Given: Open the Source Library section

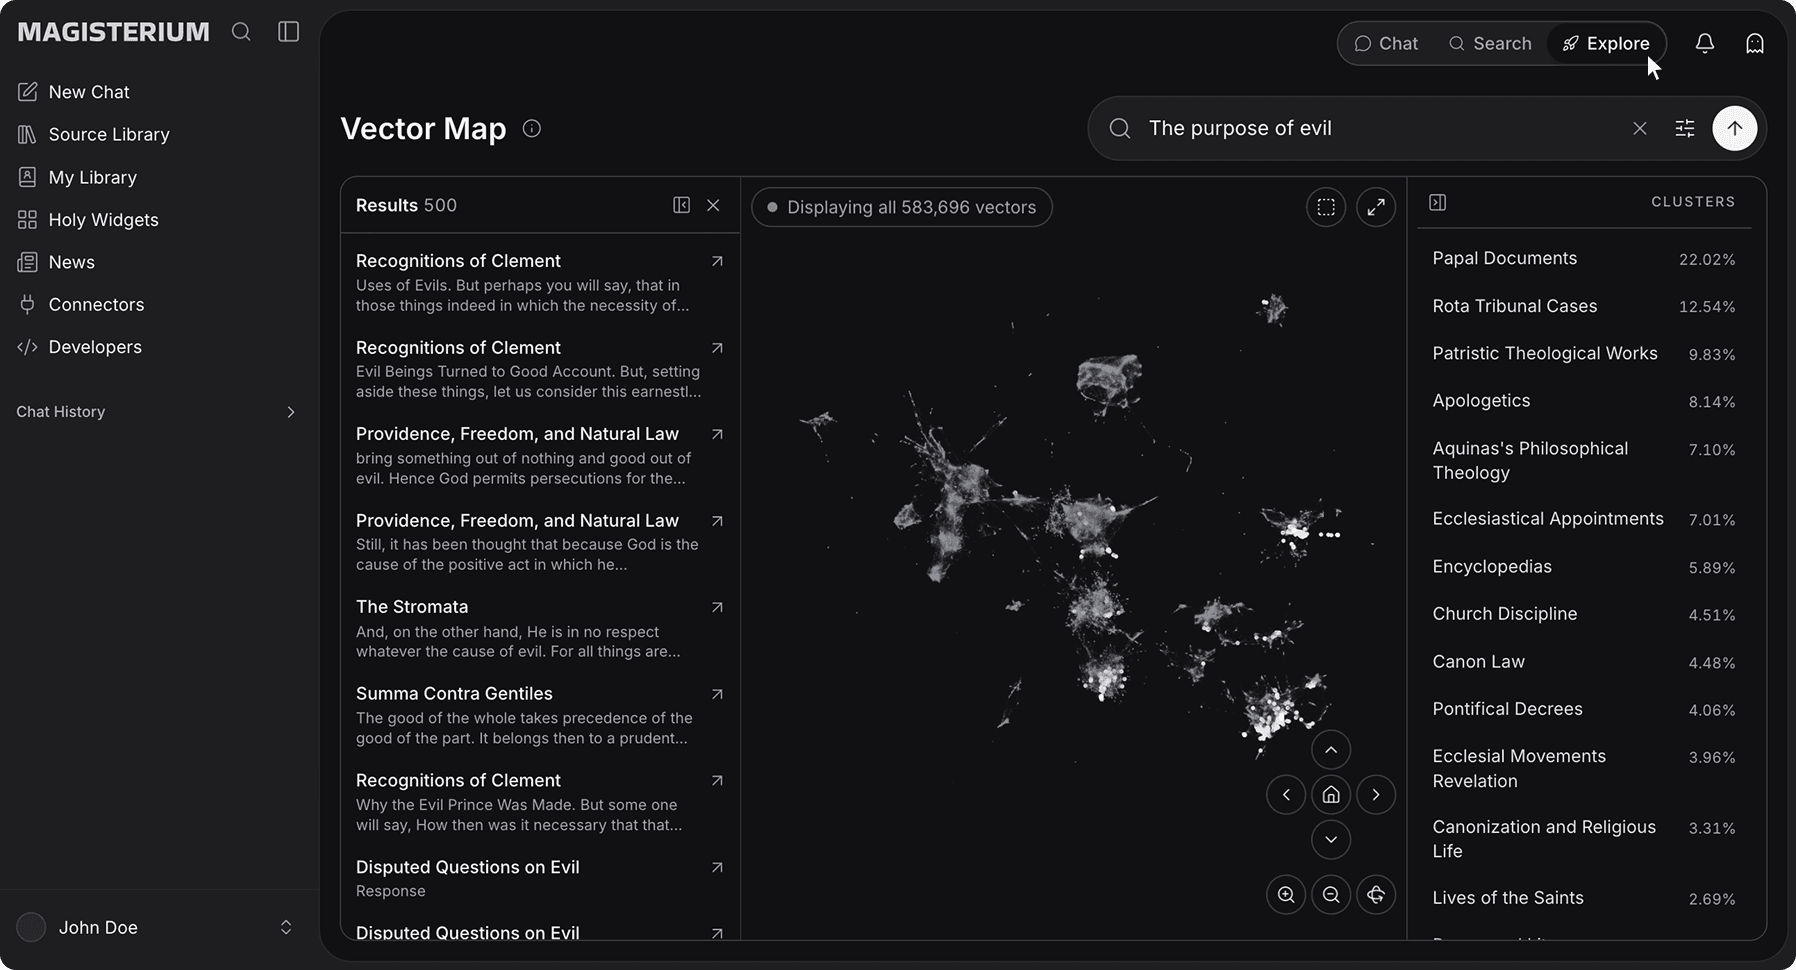Looking at the screenshot, I should (x=94, y=134).
